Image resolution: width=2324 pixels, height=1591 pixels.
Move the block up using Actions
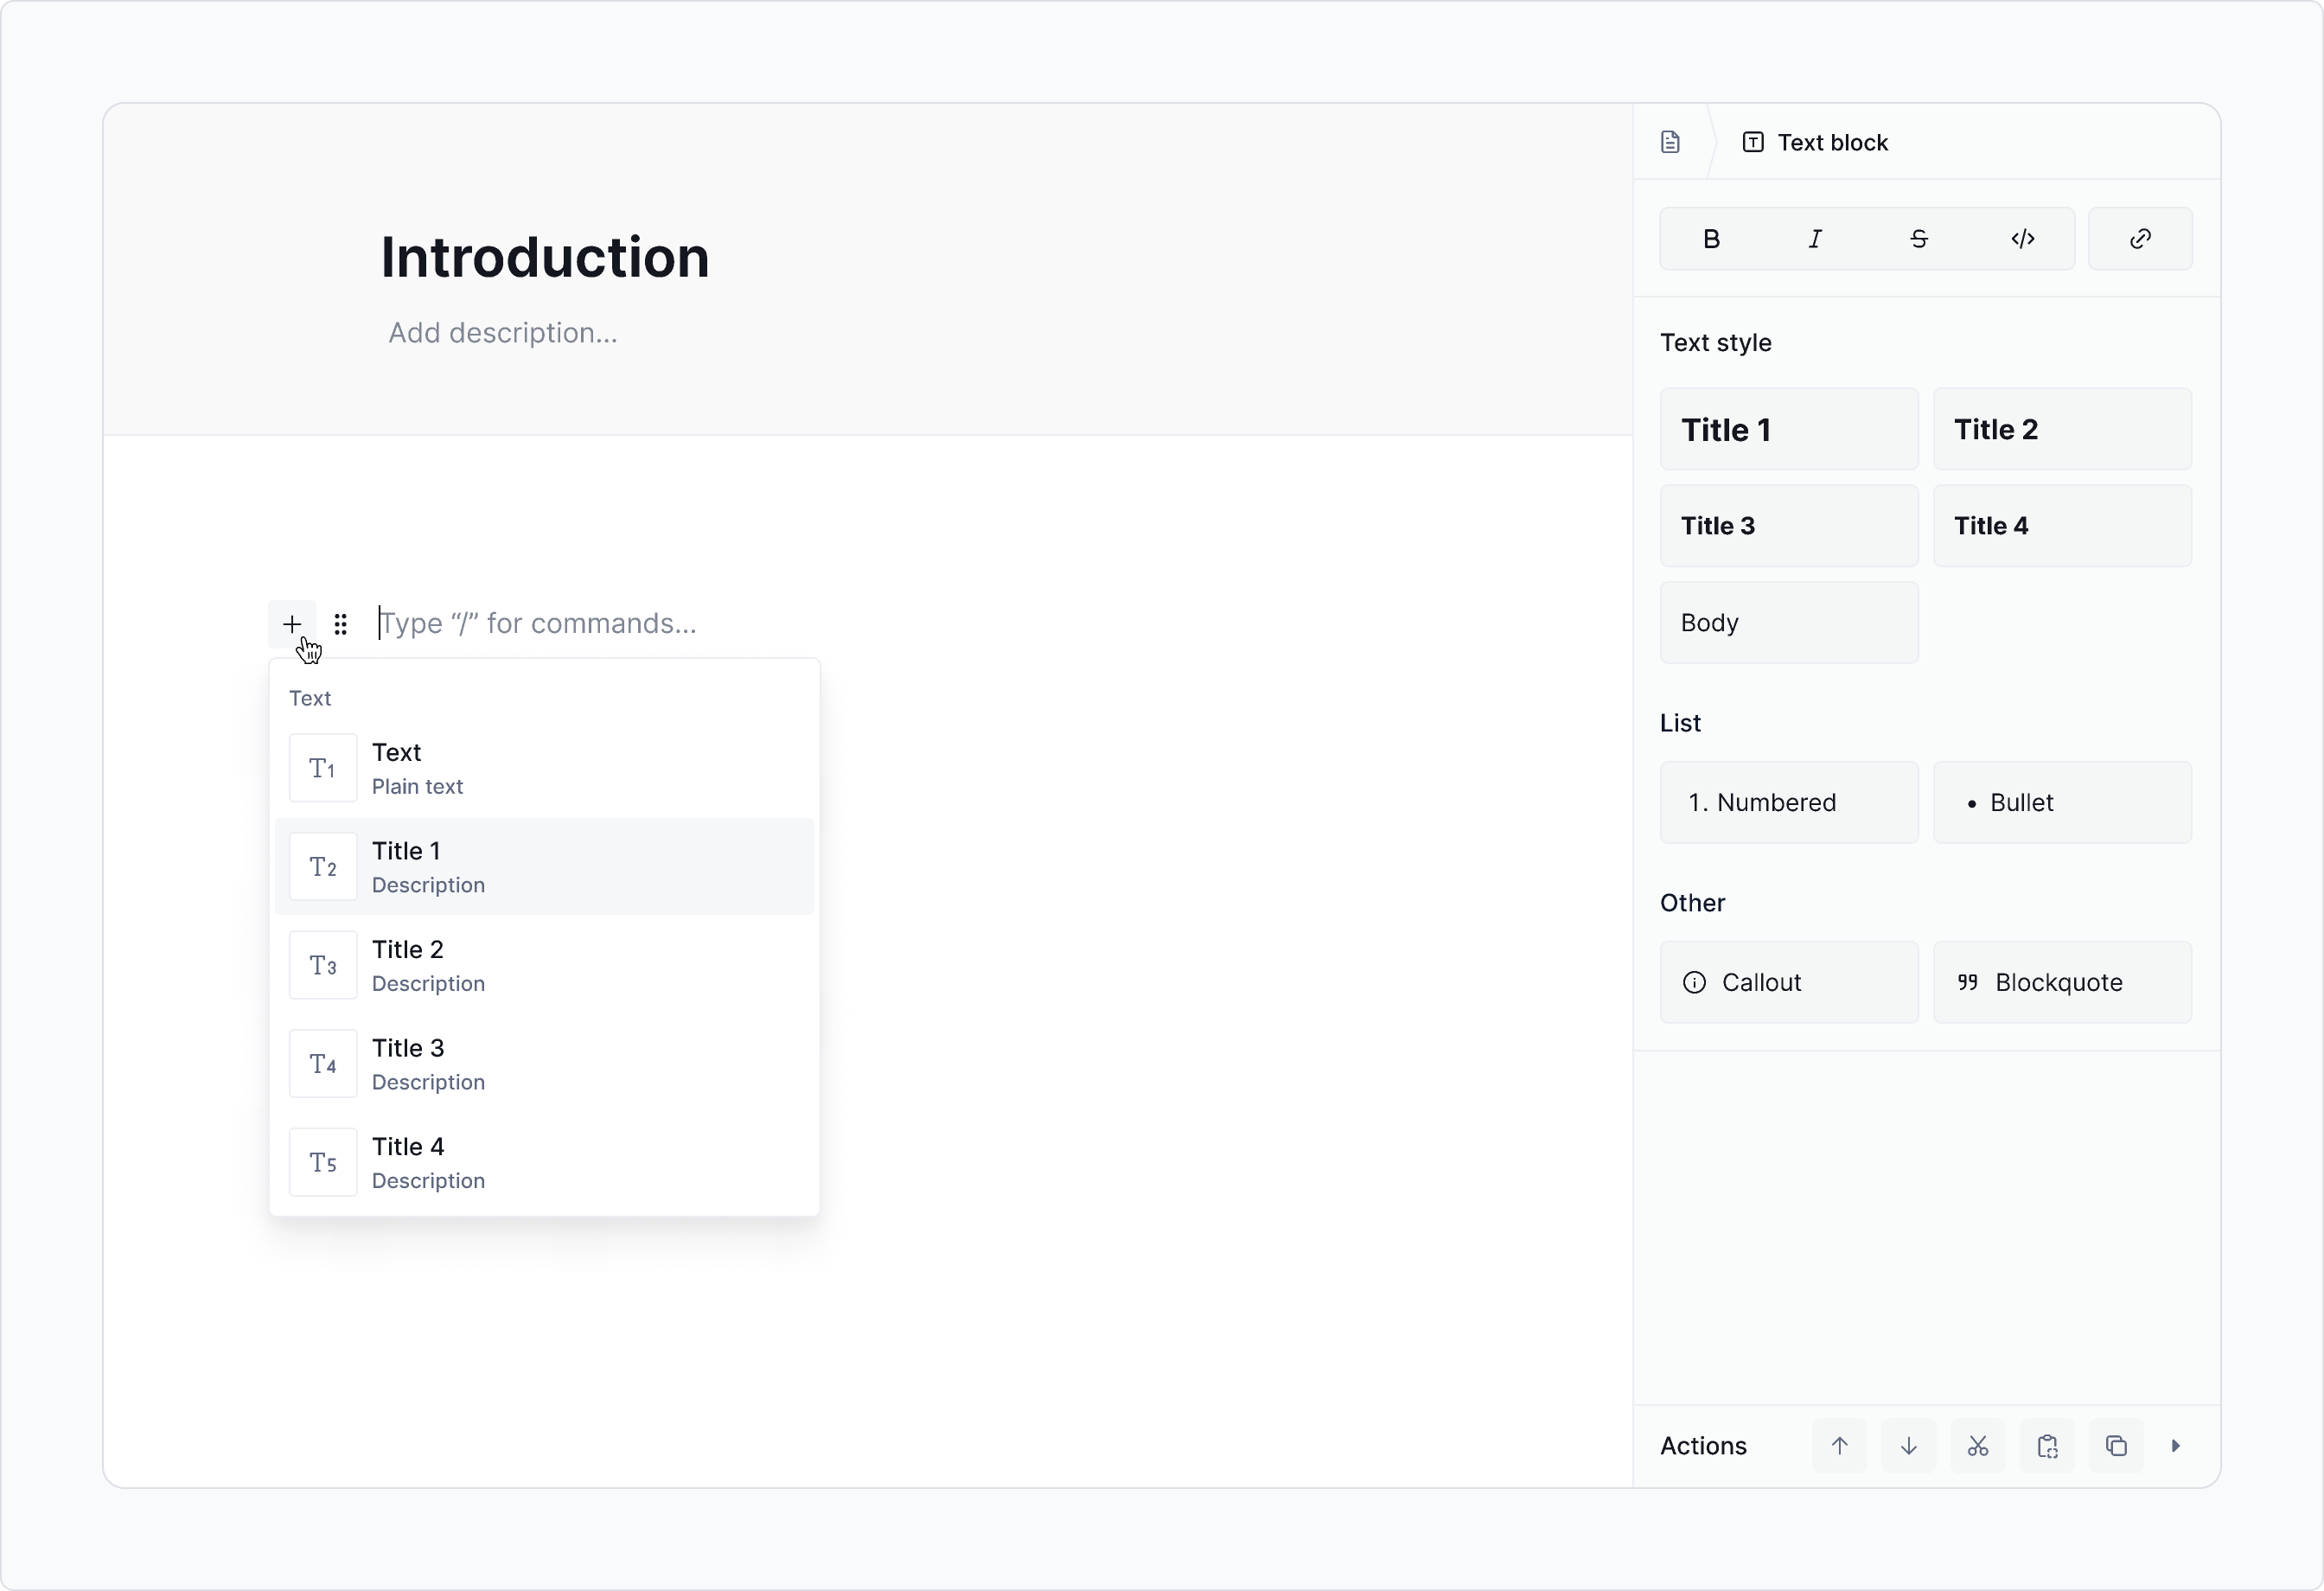(x=1839, y=1446)
